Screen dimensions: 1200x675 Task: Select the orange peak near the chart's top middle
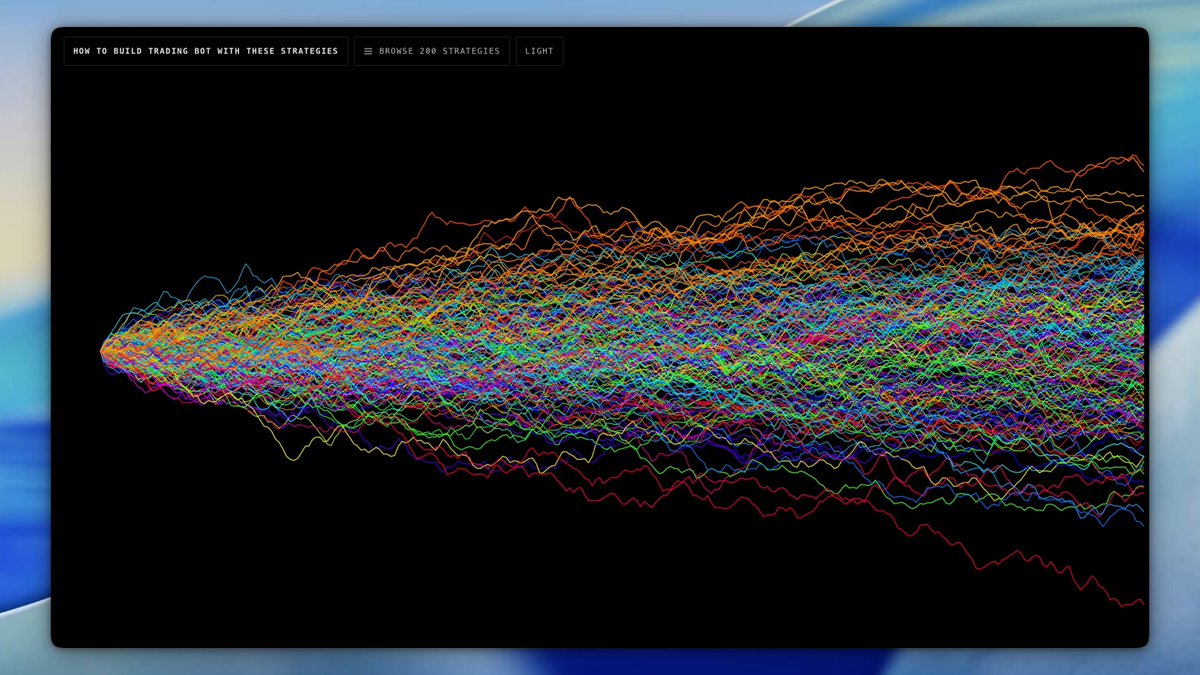[567, 199]
